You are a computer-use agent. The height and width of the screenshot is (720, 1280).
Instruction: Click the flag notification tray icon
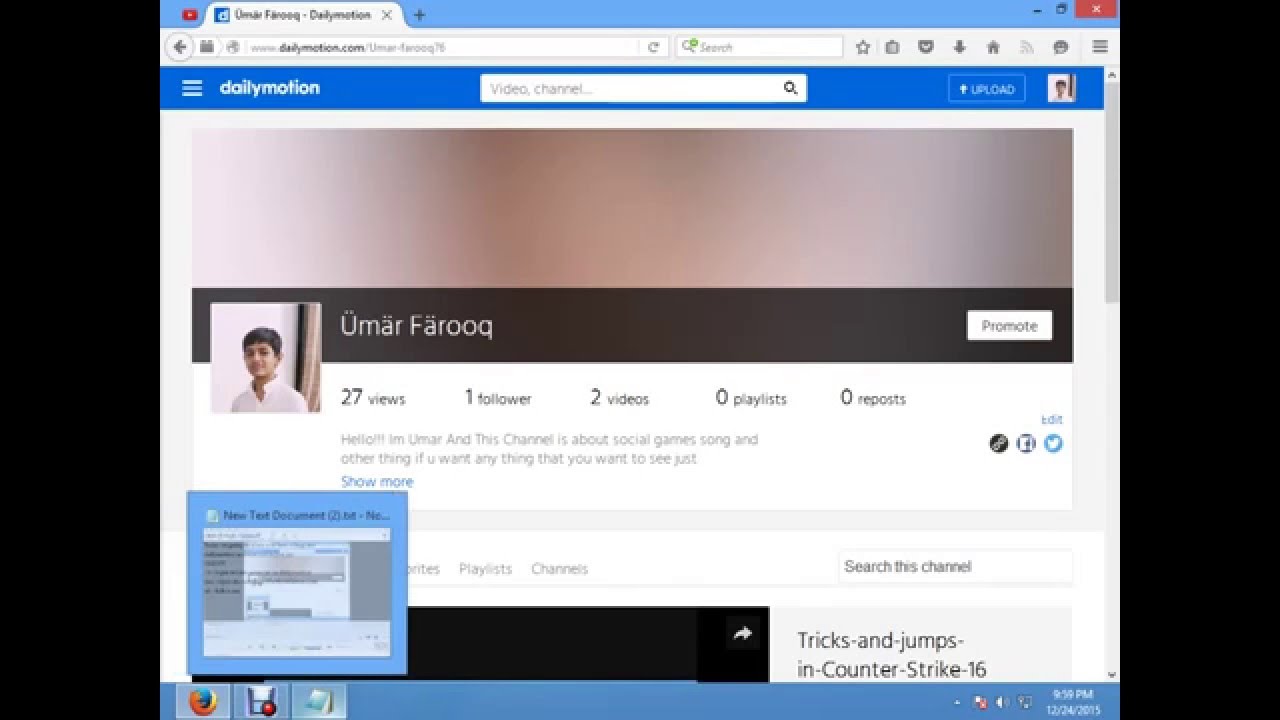point(981,702)
